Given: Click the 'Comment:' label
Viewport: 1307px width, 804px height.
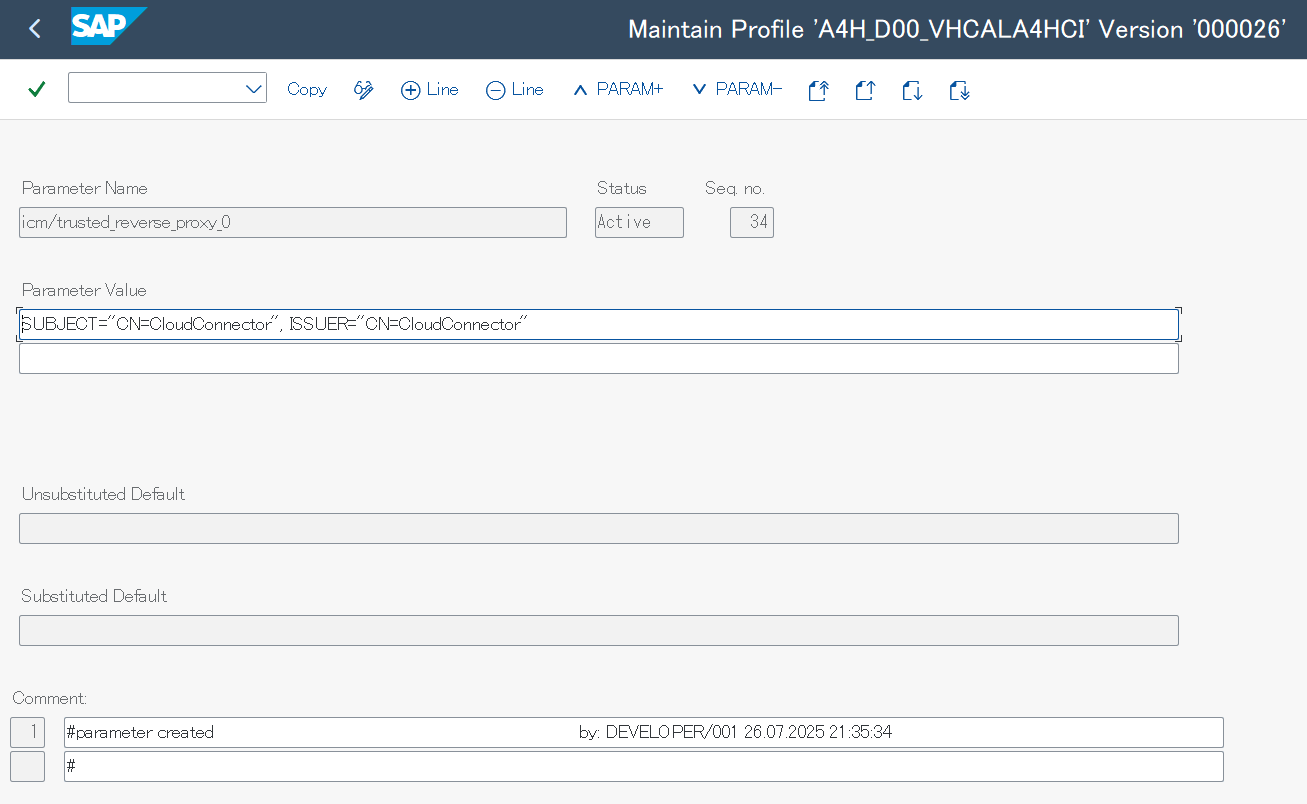Looking at the screenshot, I should [x=50, y=698].
